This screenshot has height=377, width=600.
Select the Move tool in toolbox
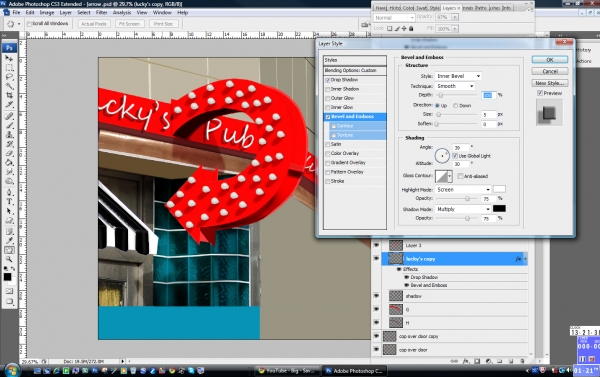click(x=9, y=58)
